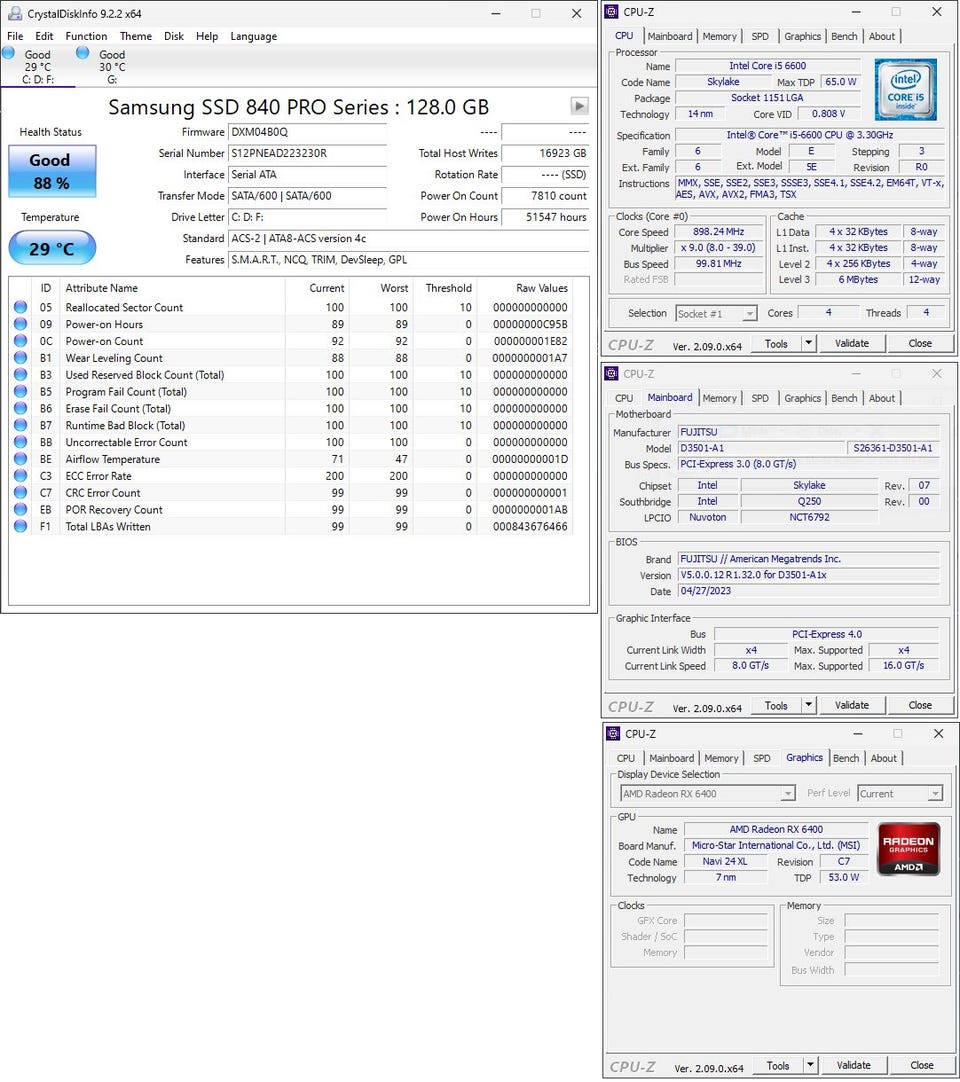
Task: Click status circle of Reallocated Sector Count row
Action: 21,307
